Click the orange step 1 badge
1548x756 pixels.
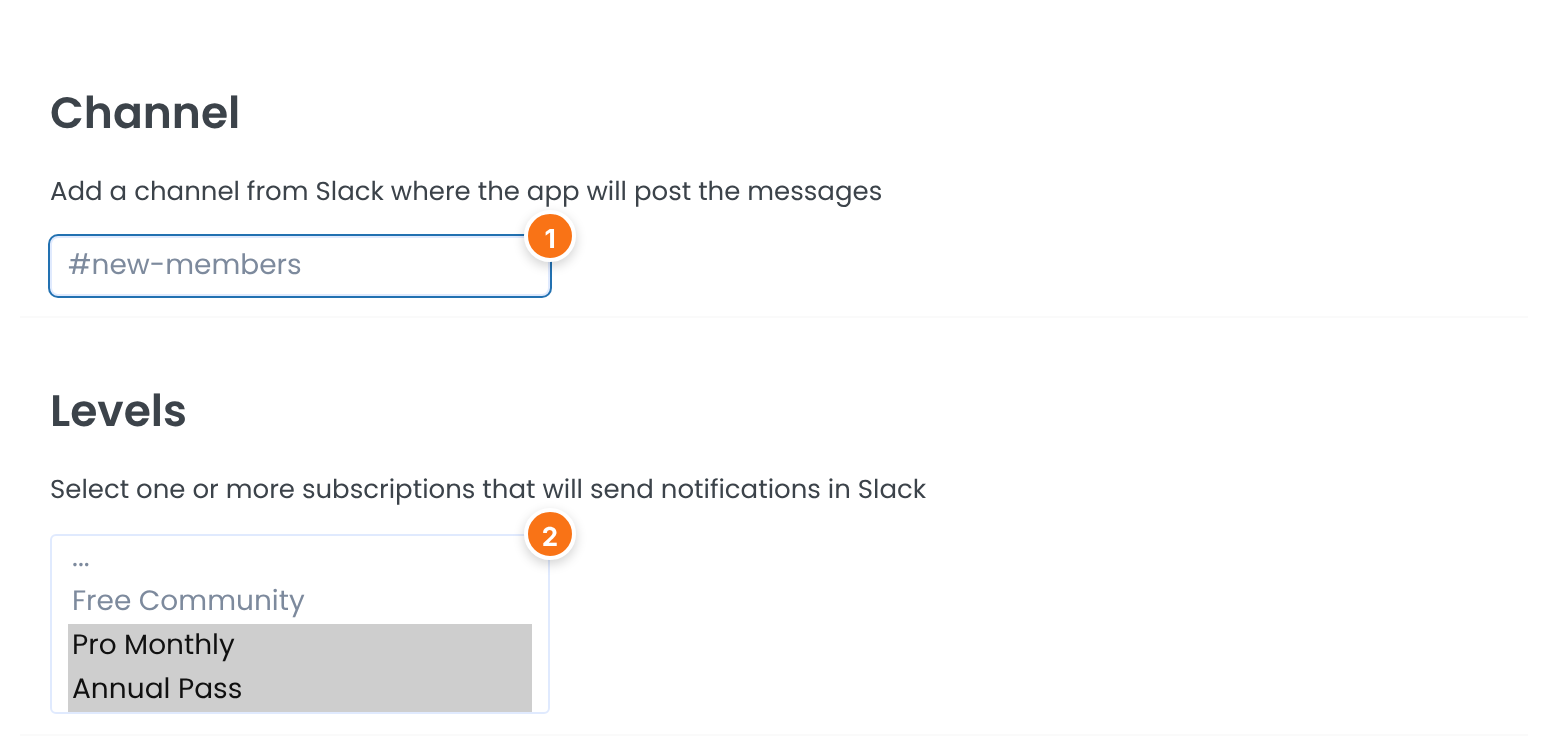549,238
